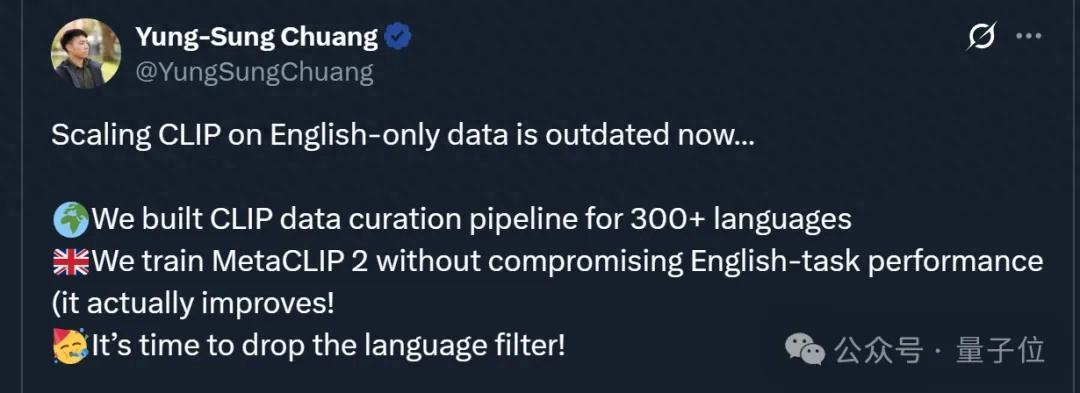Click 'English-task performance' at the line end
Screen dimensions: 1080x393
click(864, 262)
